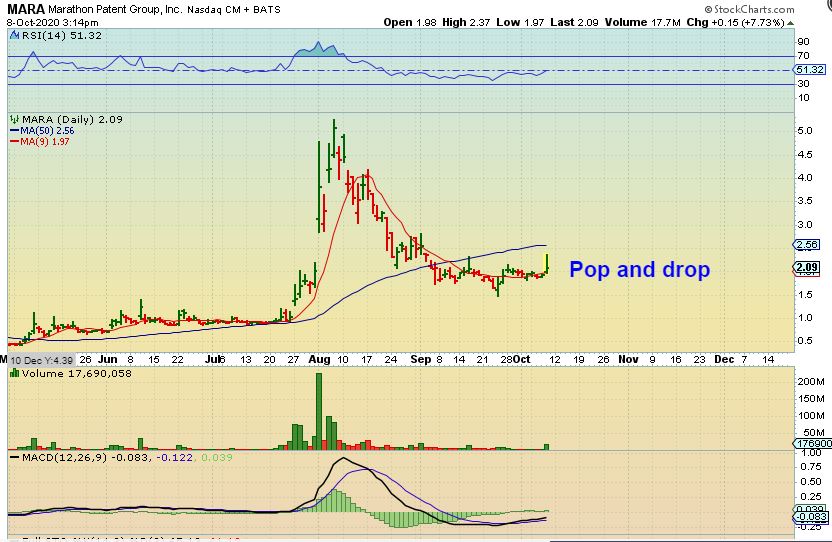
Task: Click the Oct label on the date axis
Action: (523, 359)
